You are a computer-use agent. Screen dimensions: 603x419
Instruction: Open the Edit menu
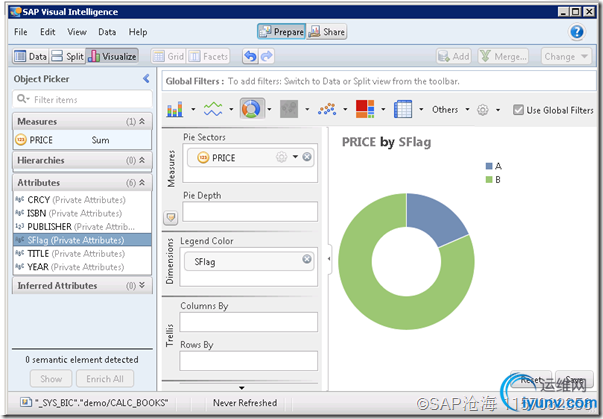(48, 32)
